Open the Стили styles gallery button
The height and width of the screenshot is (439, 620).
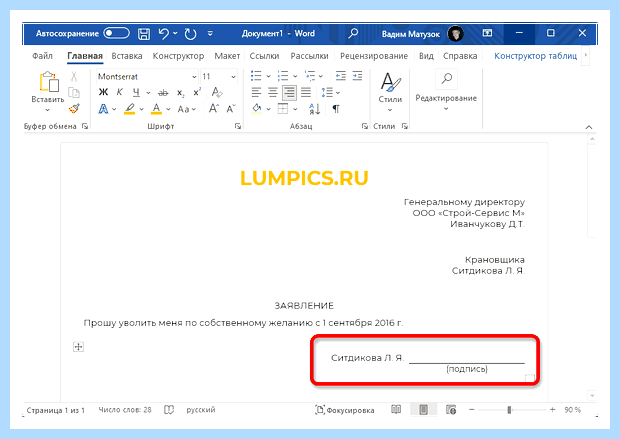[390, 92]
